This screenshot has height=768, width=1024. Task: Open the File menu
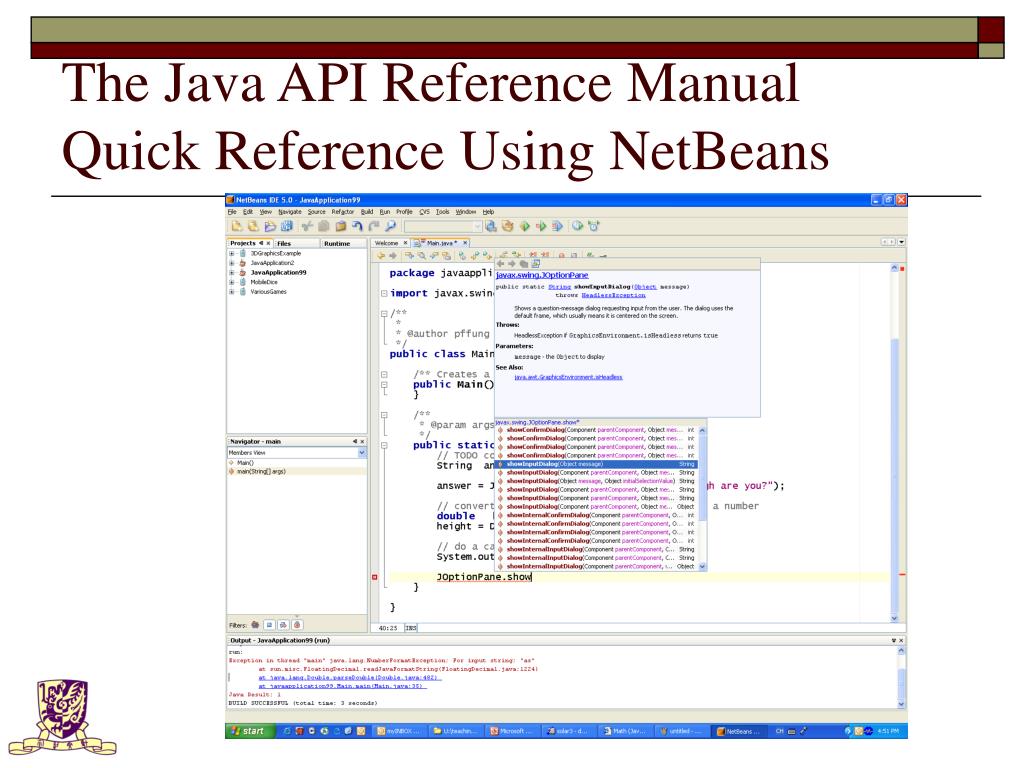232,212
